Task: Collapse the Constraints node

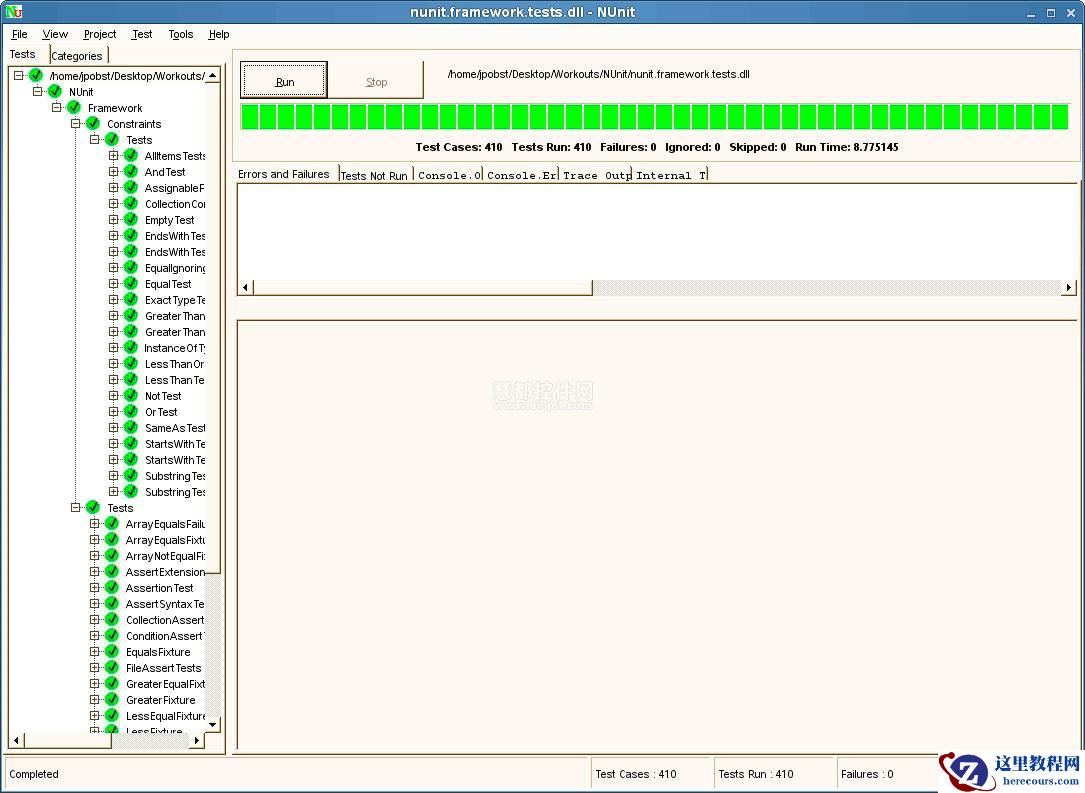Action: [76, 124]
